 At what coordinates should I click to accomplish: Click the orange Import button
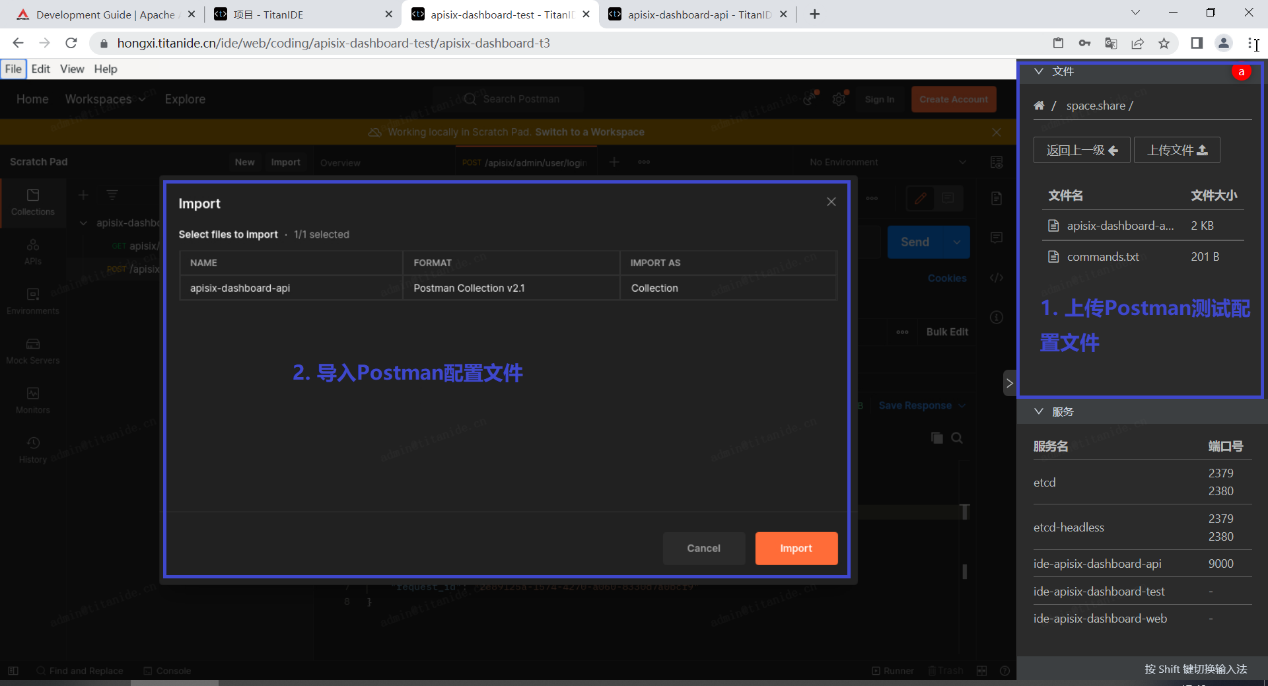coord(795,548)
